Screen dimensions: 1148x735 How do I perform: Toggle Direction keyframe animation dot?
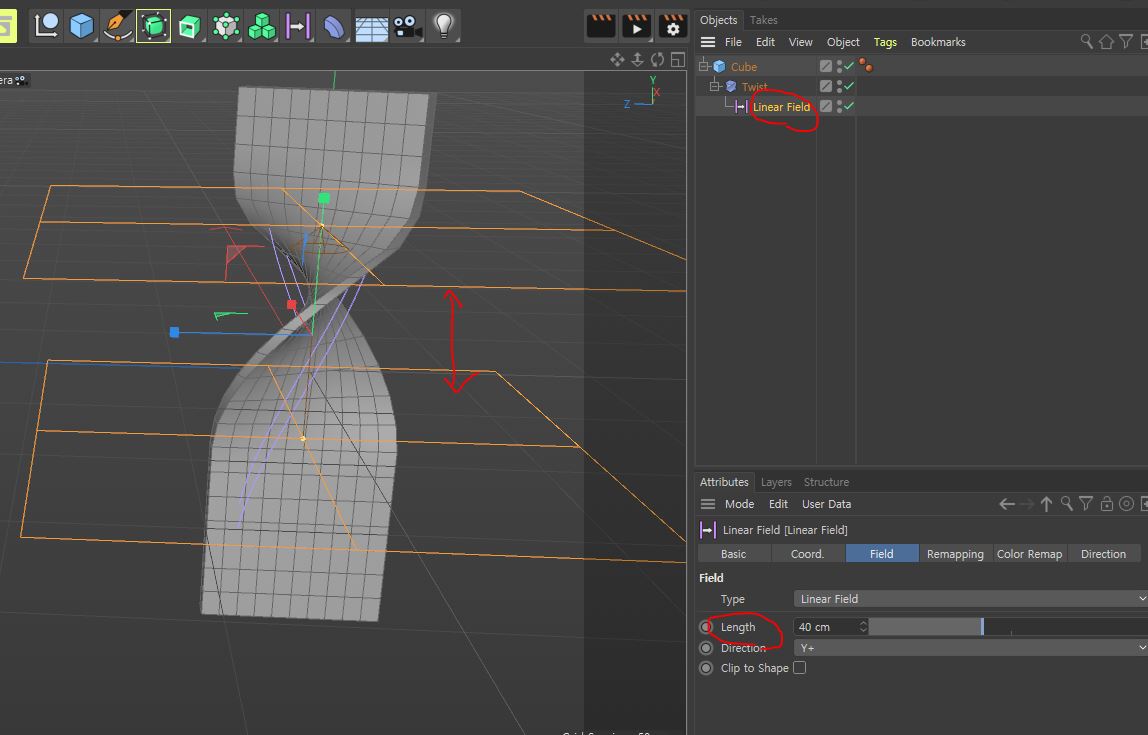click(706, 648)
